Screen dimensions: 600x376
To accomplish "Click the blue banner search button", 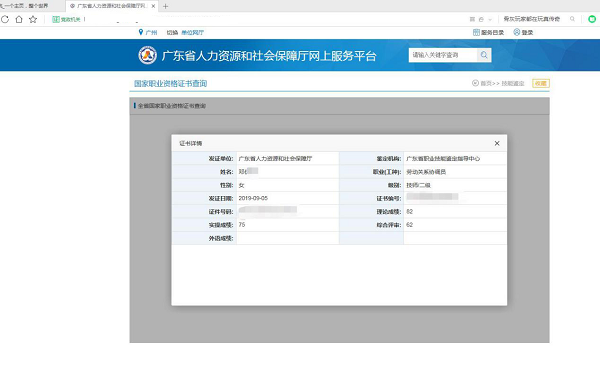I will tap(484, 55).
